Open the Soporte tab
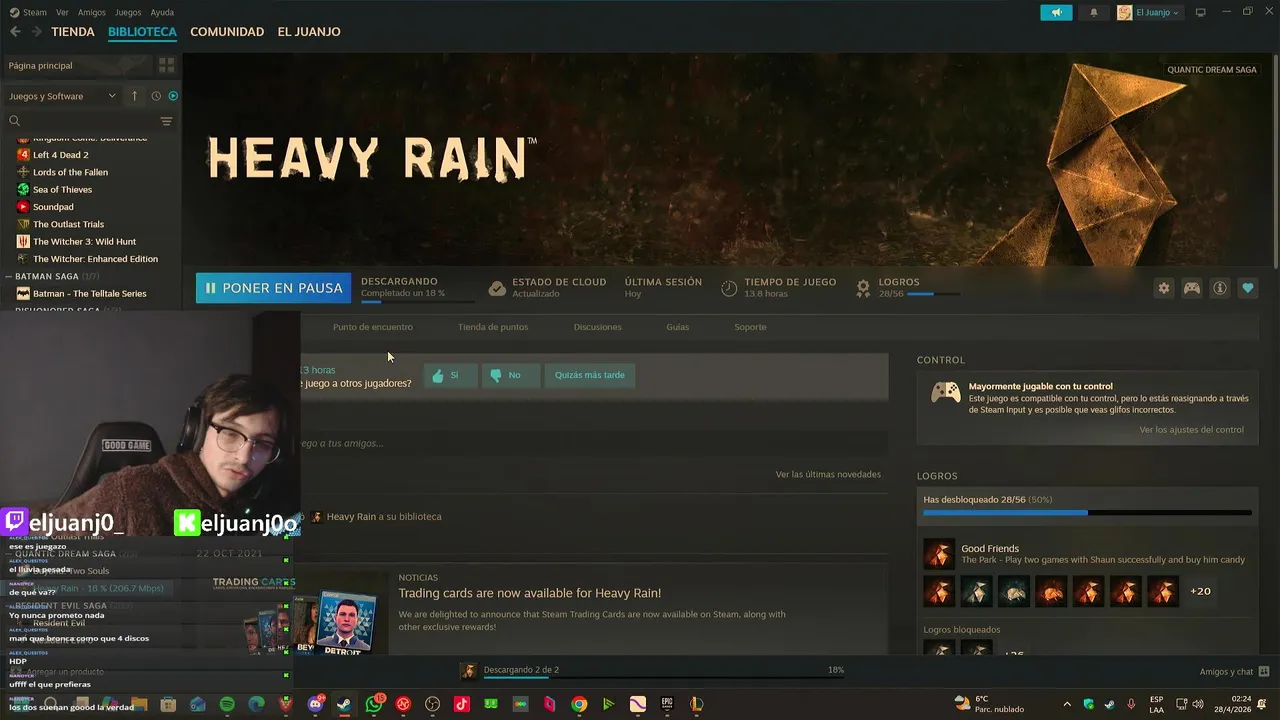The image size is (1280, 720). coord(750,327)
